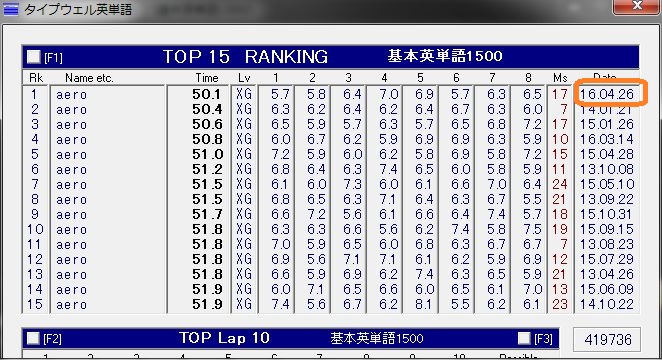
Task: Click the Ms value 24 in rank 7 row
Action: tap(560, 184)
